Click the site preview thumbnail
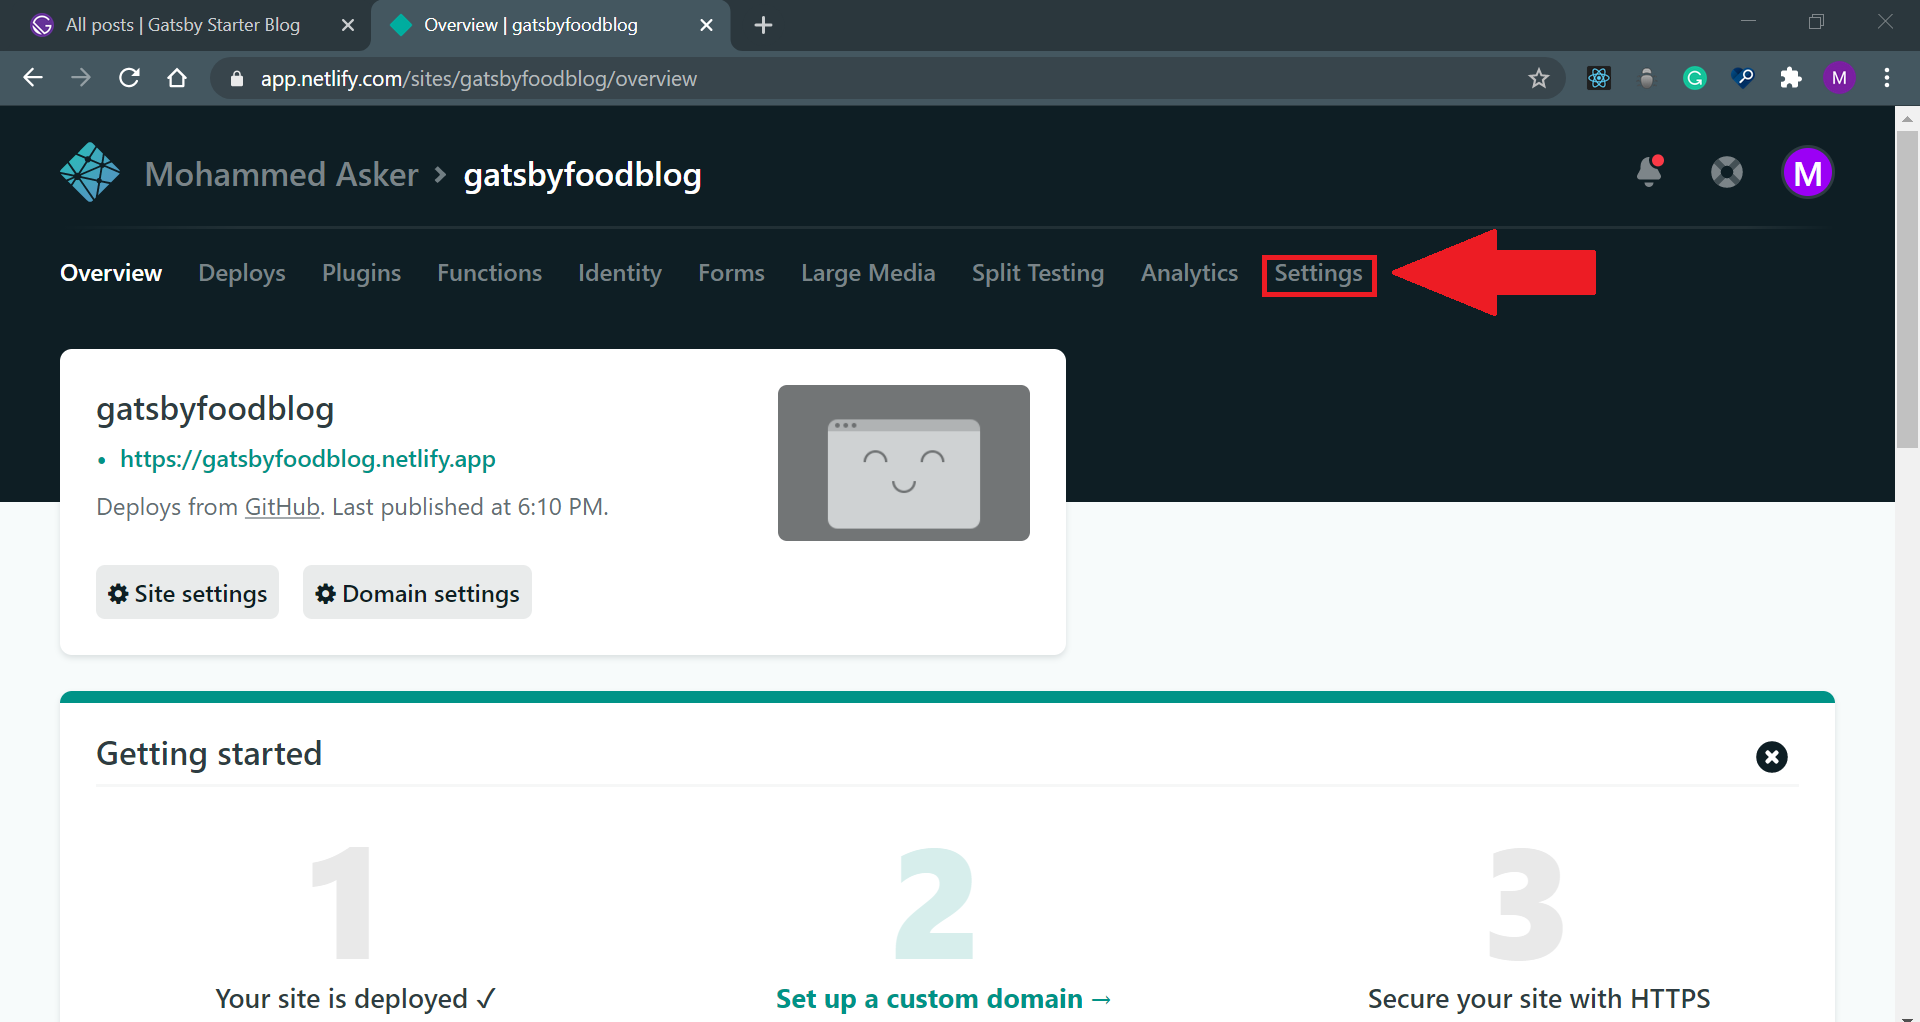This screenshot has height=1022, width=1920. 904,463
